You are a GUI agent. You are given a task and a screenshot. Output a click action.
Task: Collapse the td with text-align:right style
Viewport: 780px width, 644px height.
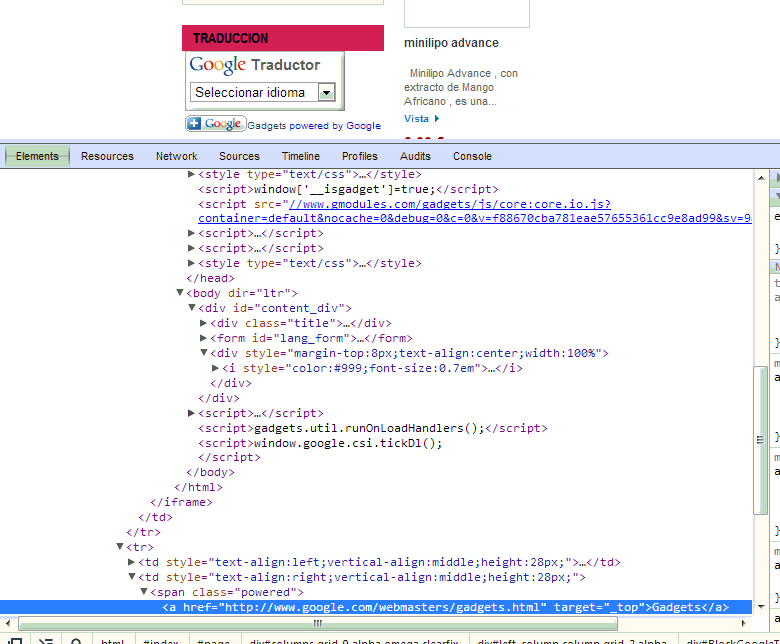click(x=131, y=576)
